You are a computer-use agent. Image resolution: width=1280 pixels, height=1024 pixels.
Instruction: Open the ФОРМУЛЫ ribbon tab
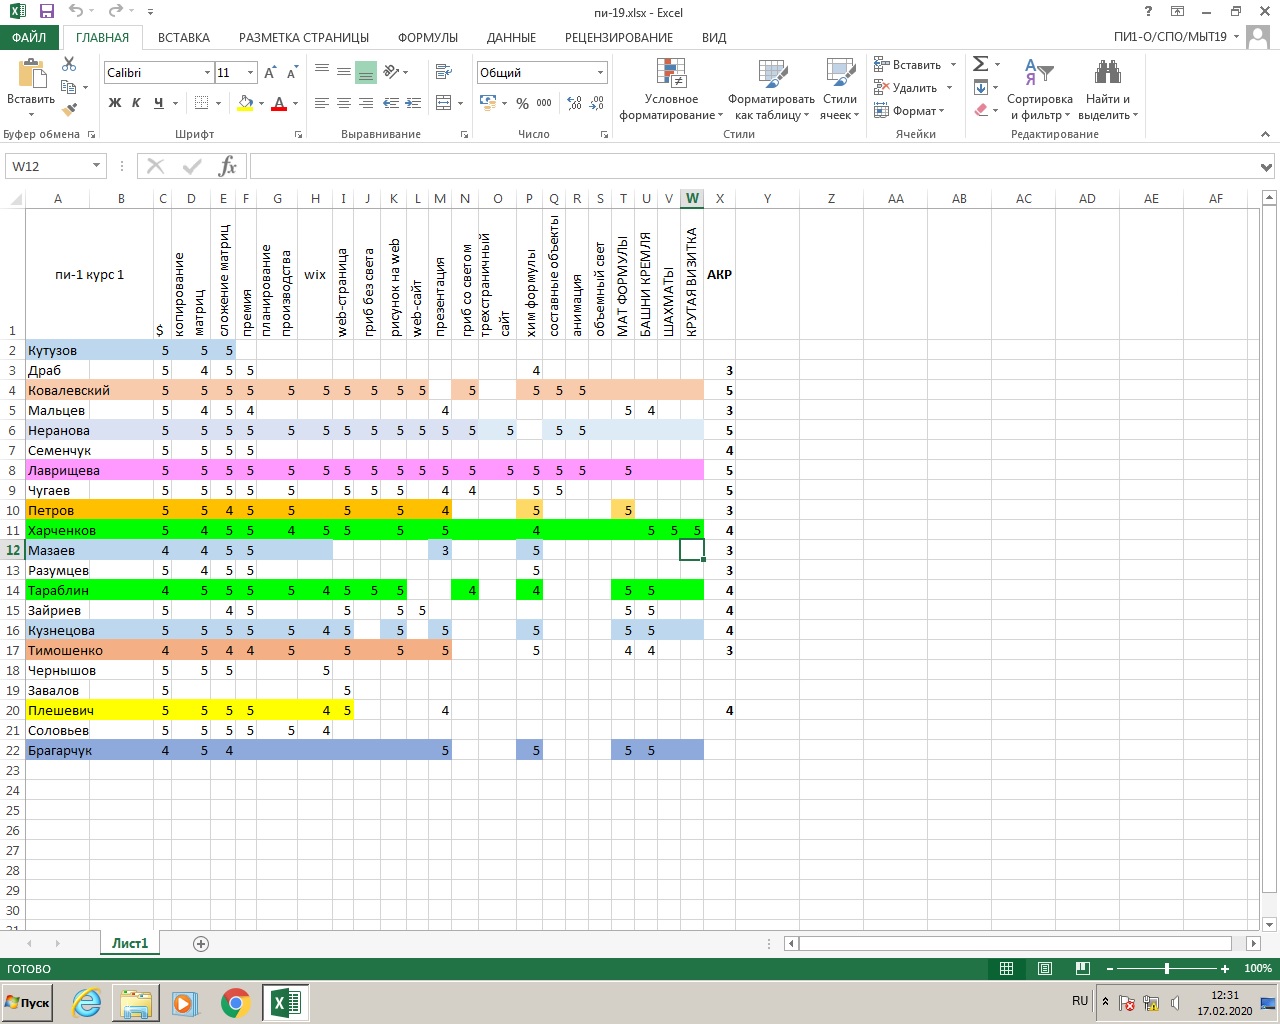[x=427, y=38]
